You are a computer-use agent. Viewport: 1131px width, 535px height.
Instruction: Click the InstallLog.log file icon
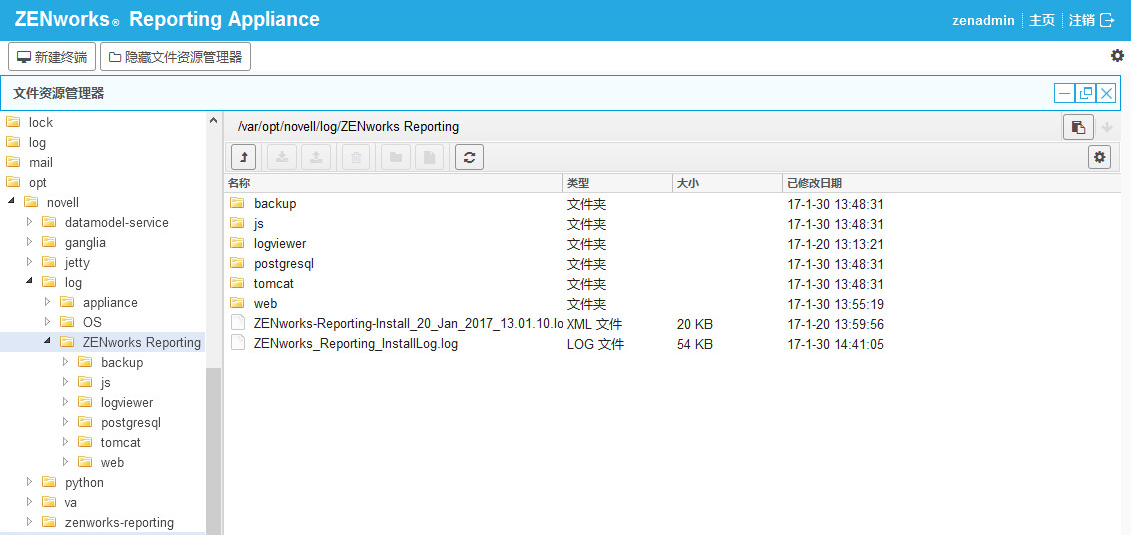(237, 343)
